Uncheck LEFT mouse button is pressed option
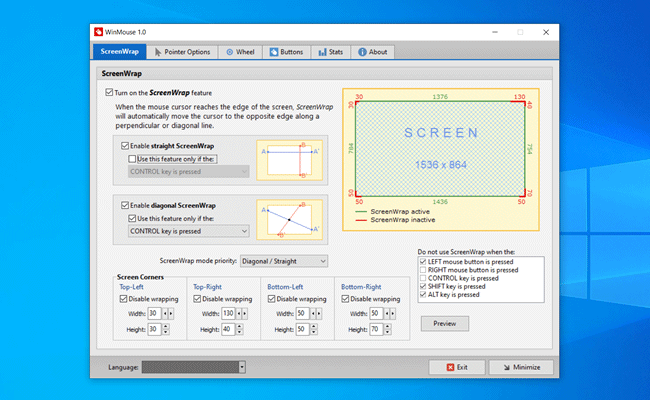The height and width of the screenshot is (400, 650). point(423,262)
